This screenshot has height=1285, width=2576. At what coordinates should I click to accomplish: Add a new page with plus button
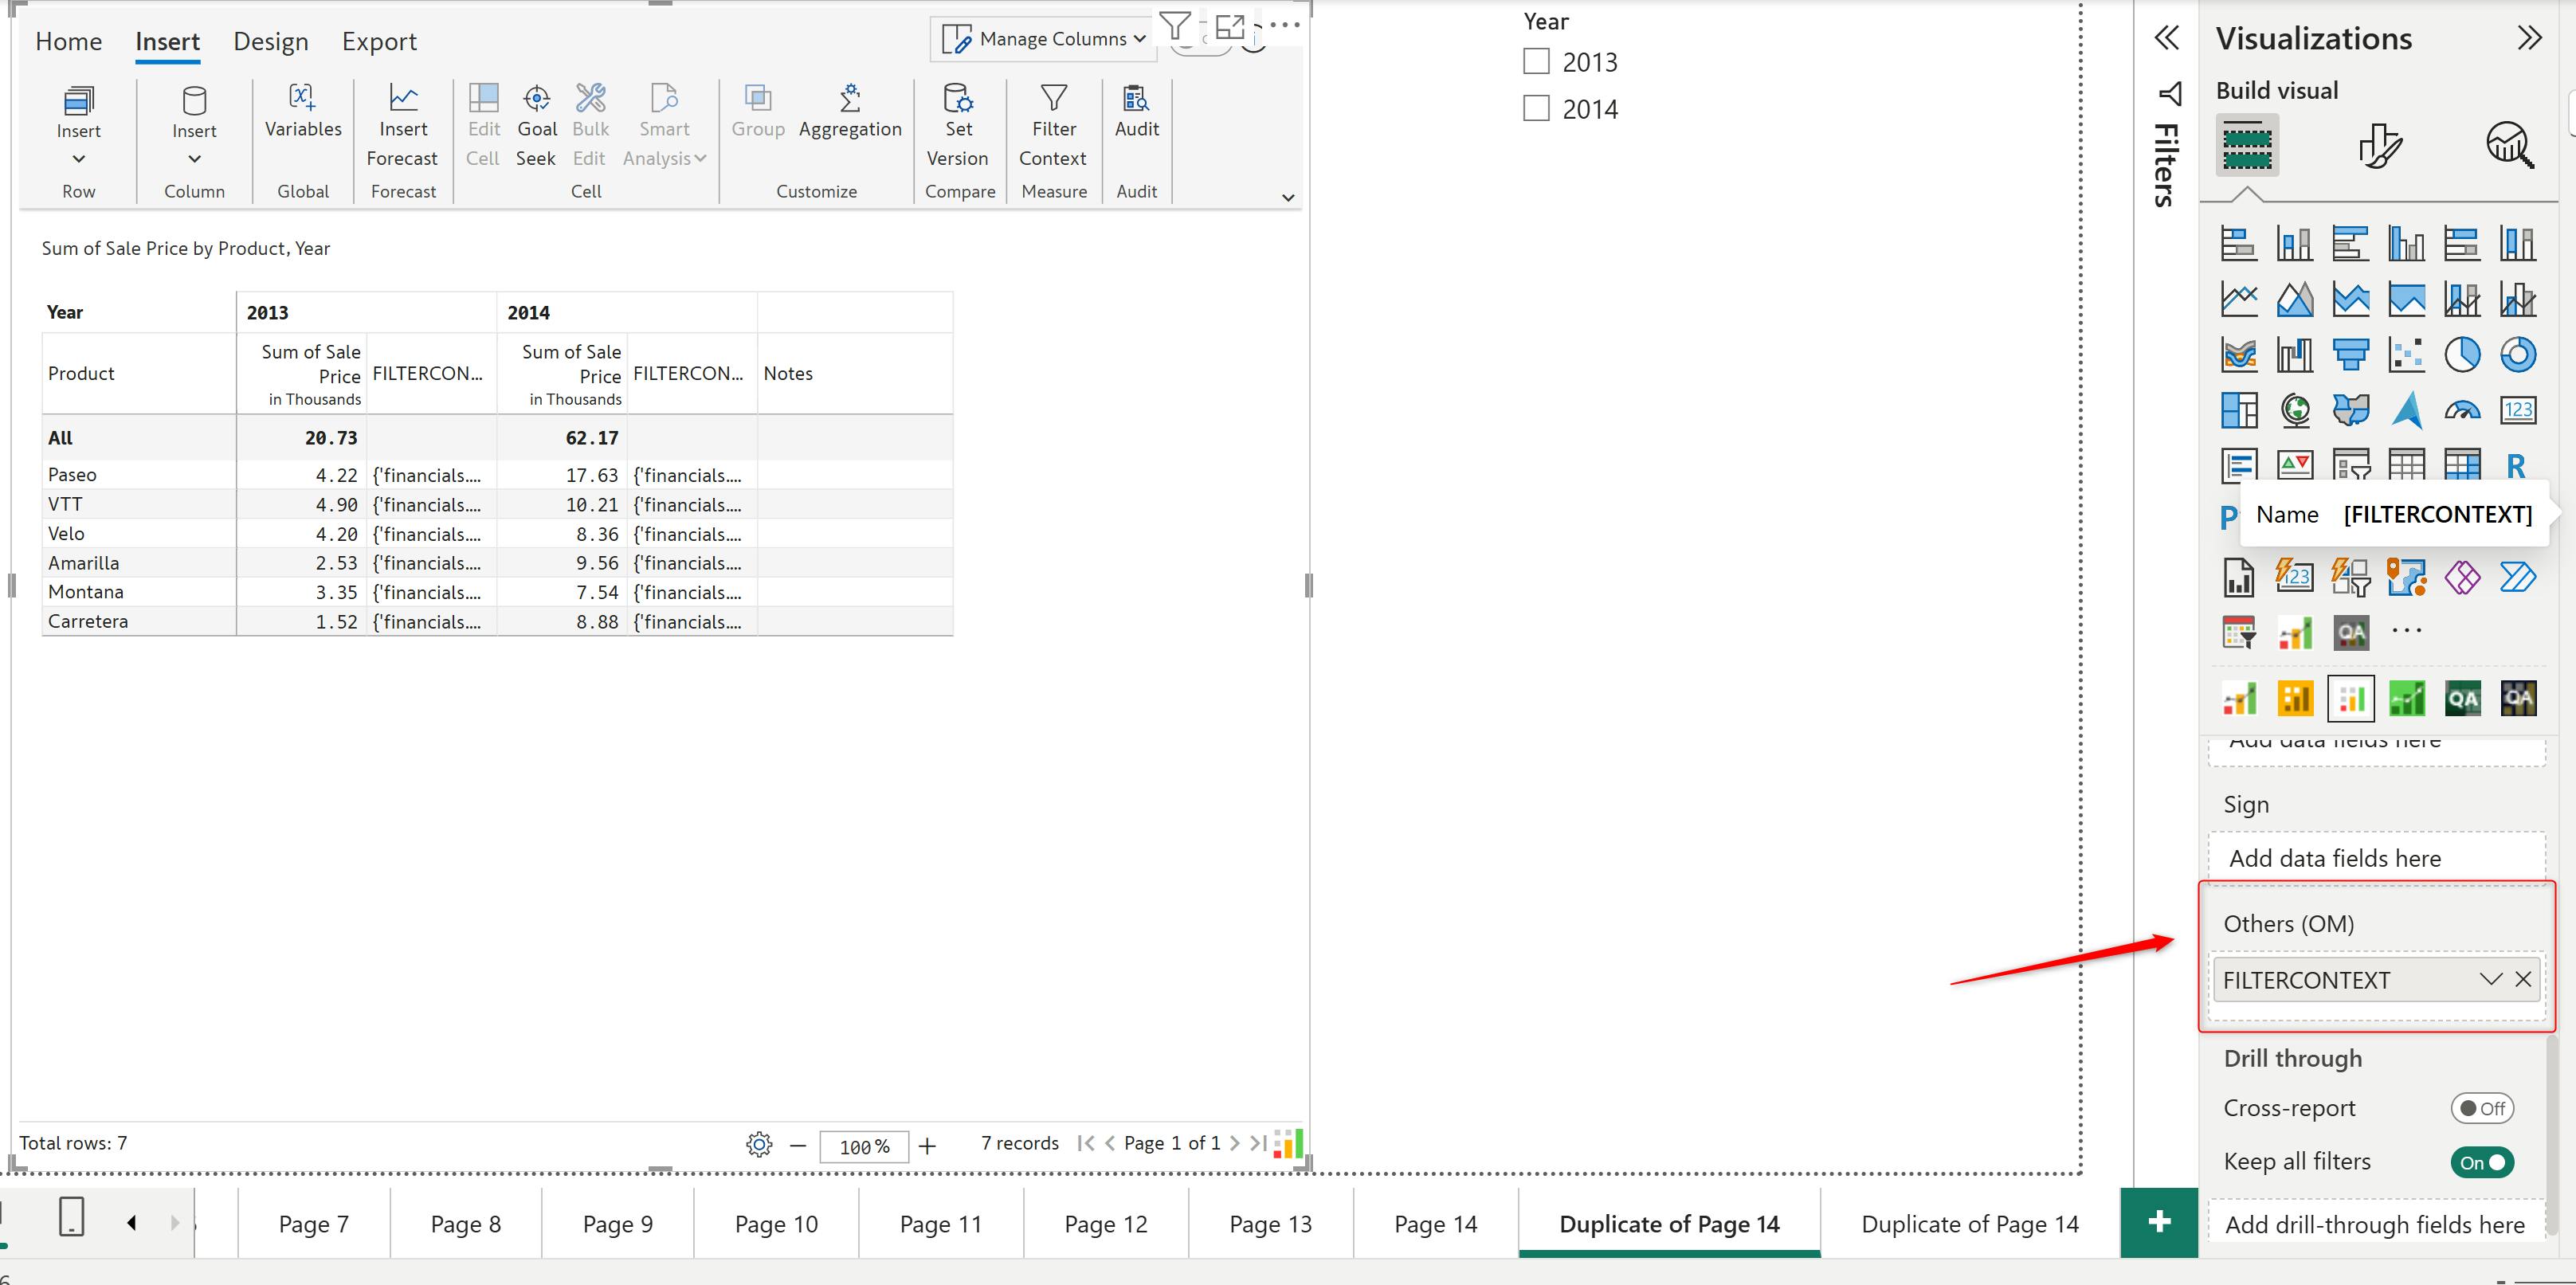(2158, 1222)
